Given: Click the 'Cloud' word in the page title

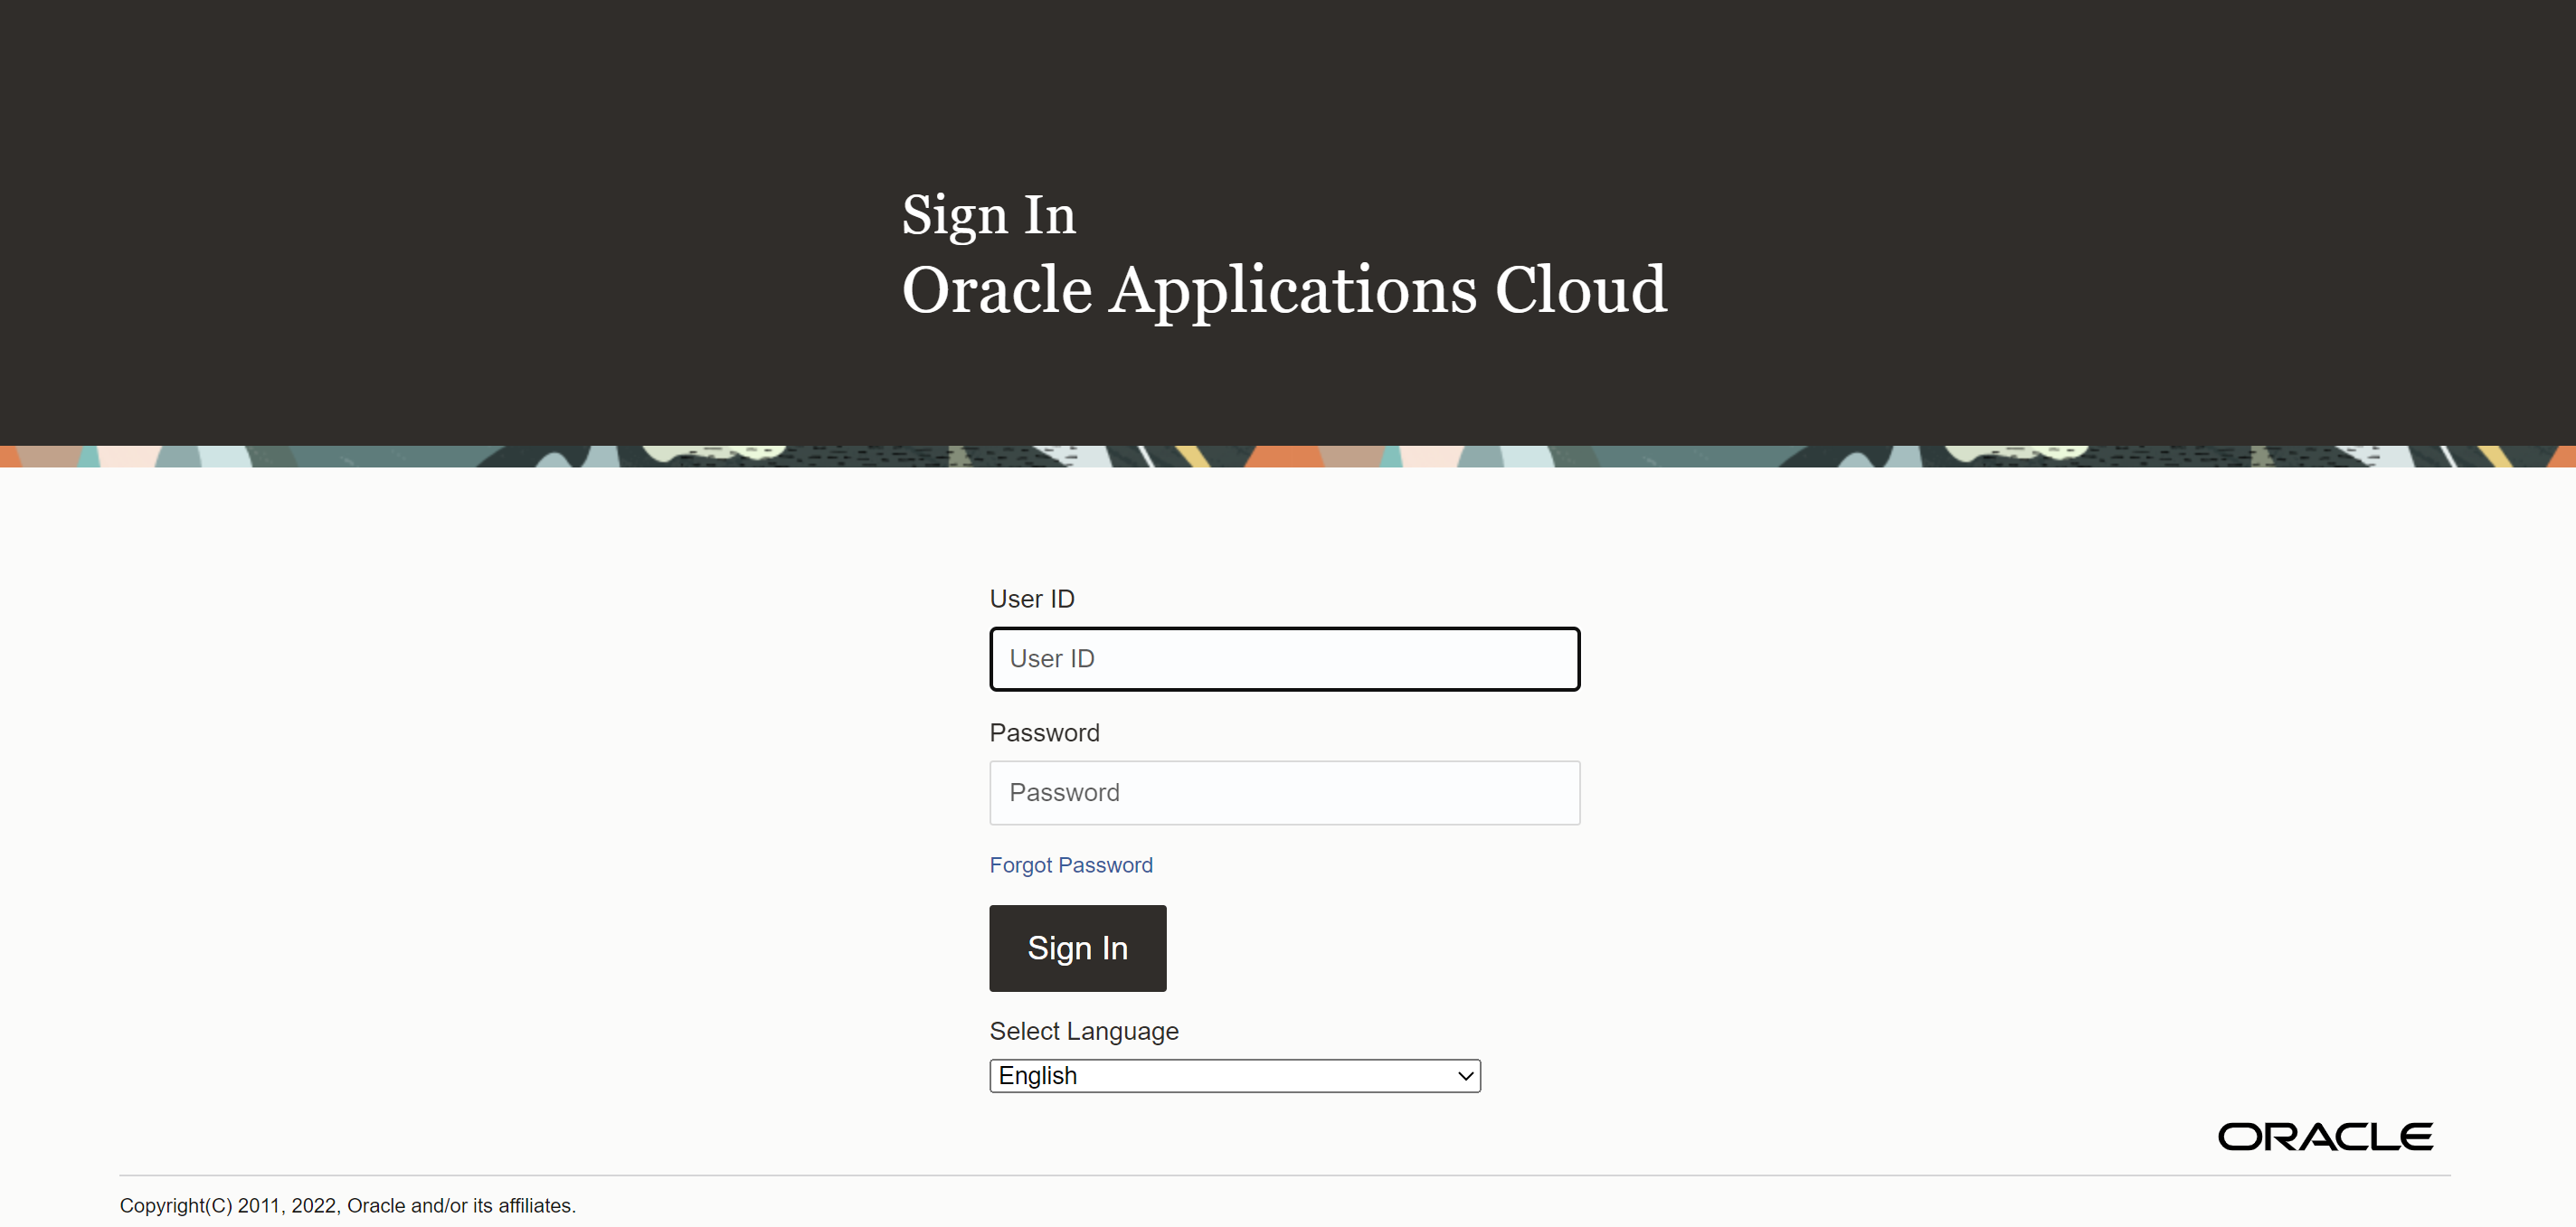Looking at the screenshot, I should [1580, 290].
